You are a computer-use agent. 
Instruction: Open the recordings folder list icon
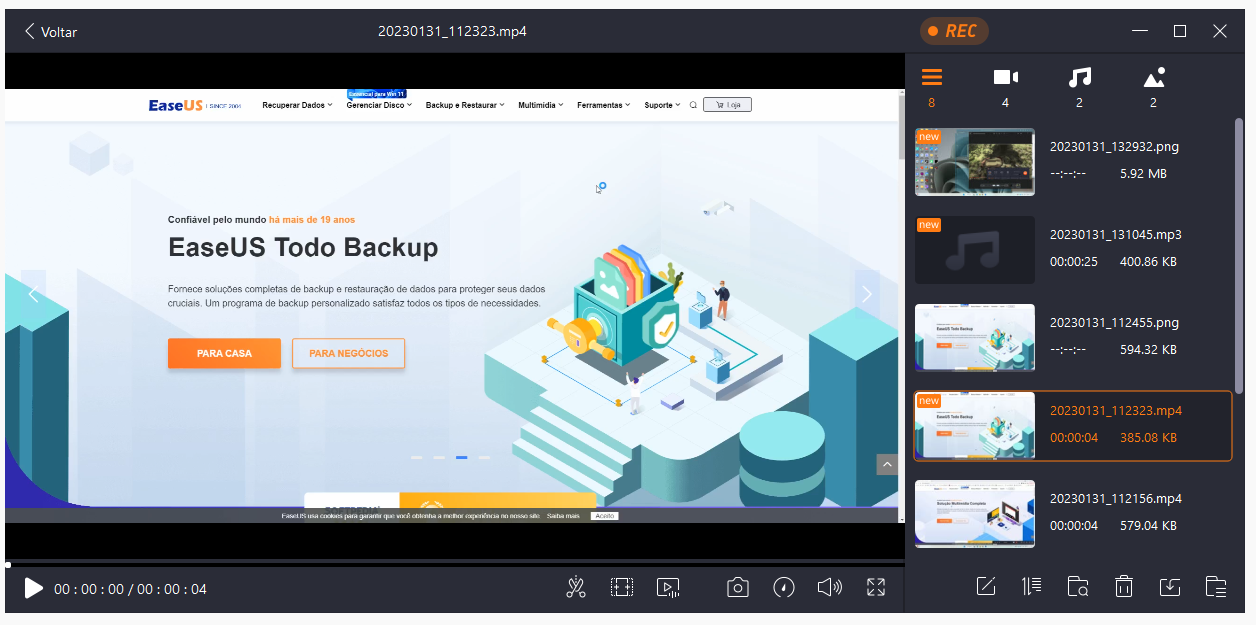coord(1216,587)
